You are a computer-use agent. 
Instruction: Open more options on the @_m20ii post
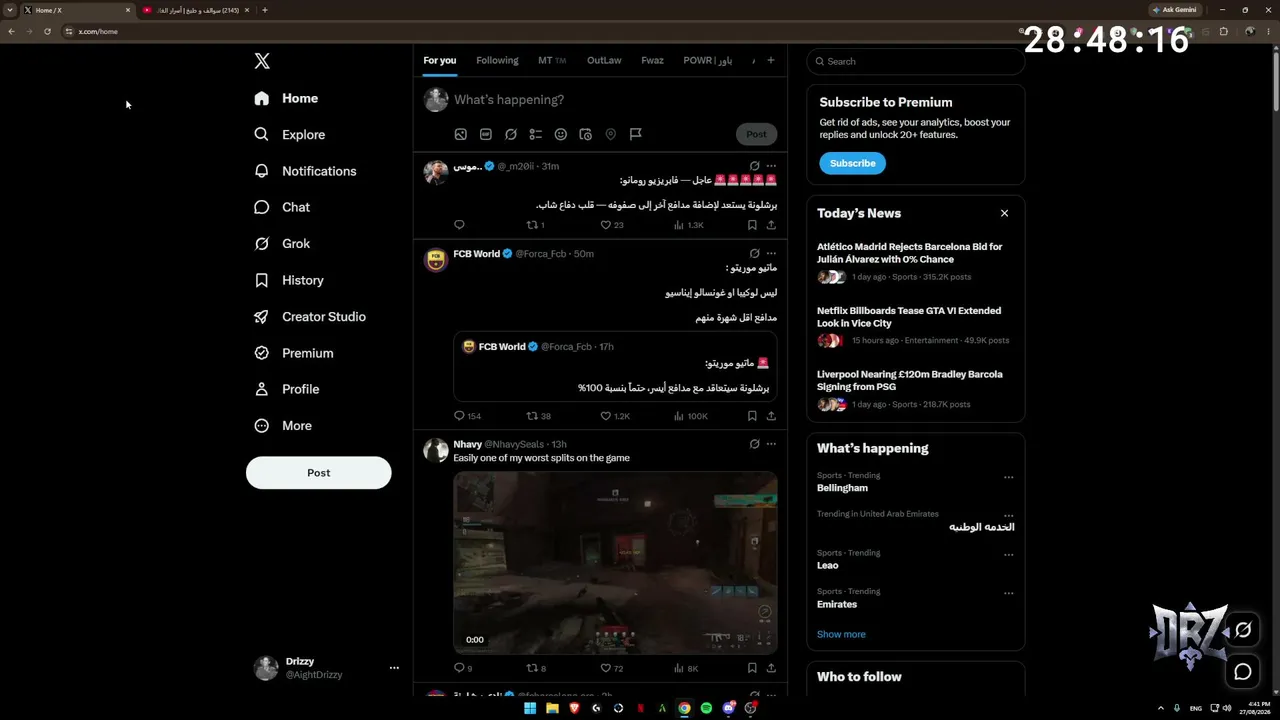pos(771,166)
